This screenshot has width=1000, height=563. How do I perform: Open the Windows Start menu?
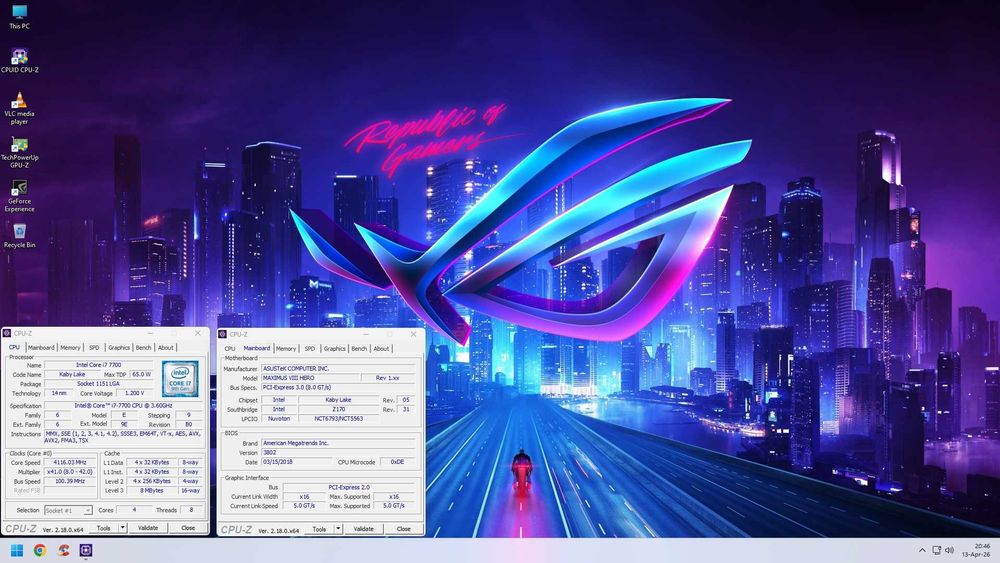17,550
